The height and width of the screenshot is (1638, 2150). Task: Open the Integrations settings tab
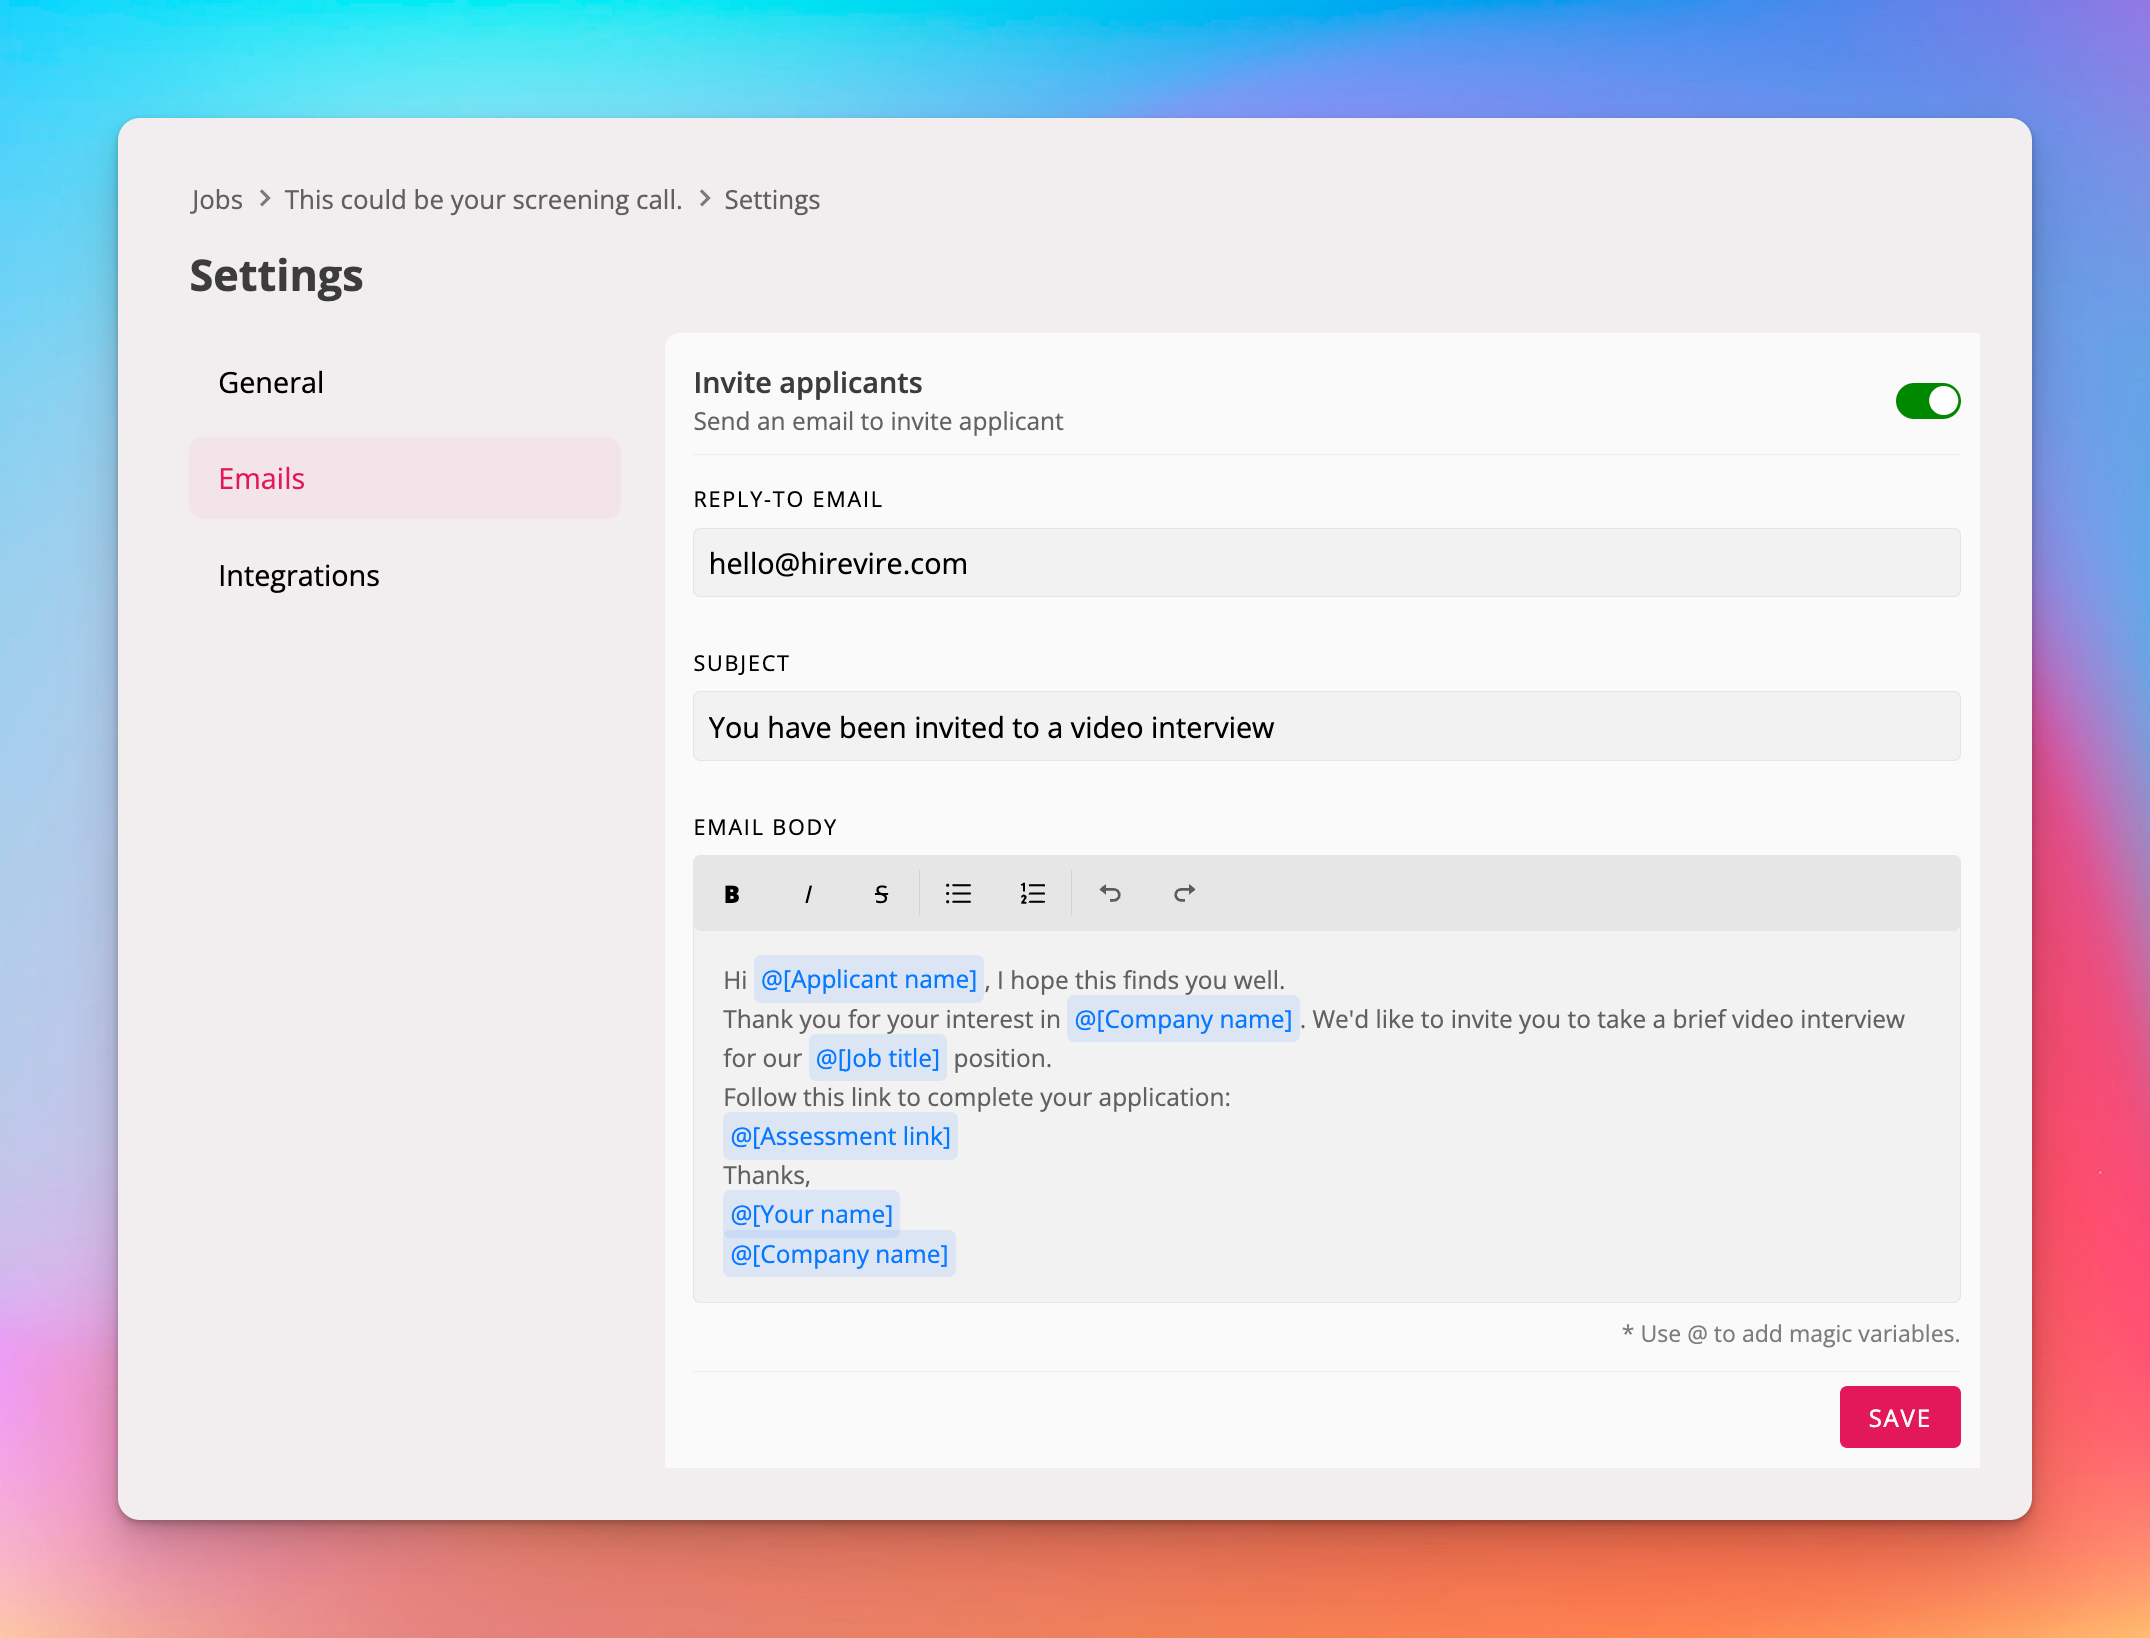[299, 576]
